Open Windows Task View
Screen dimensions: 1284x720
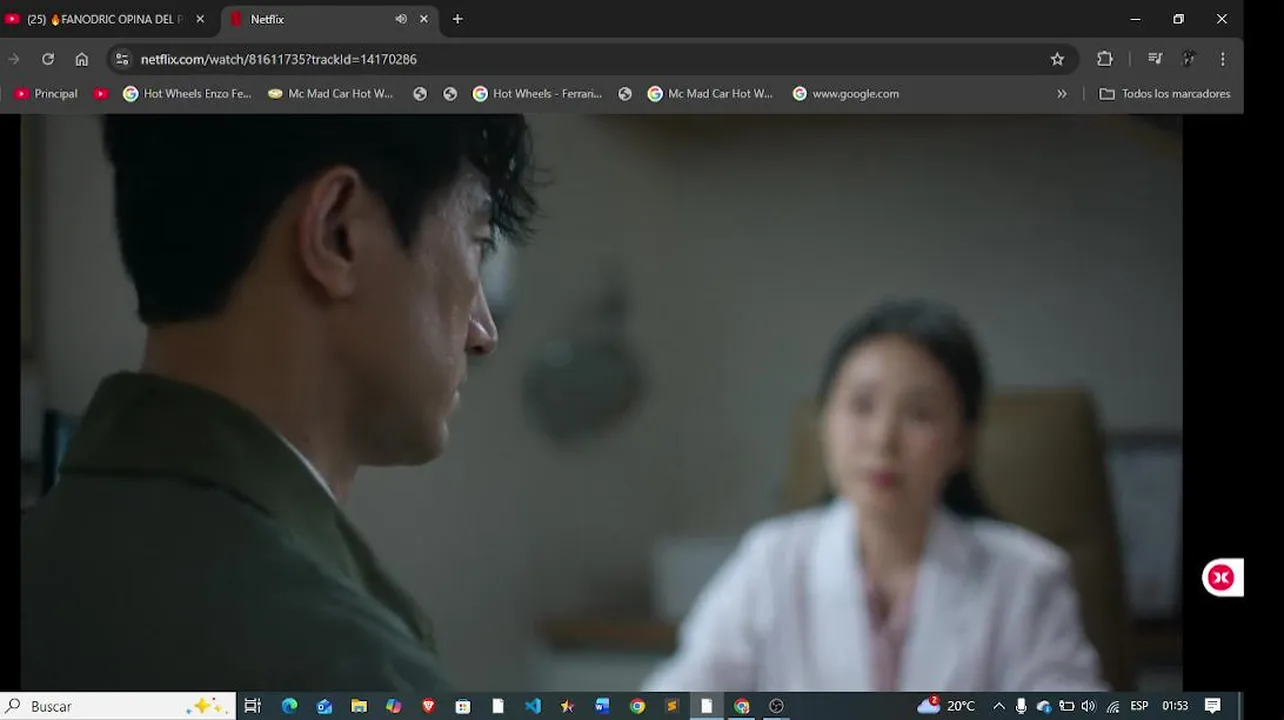[253, 706]
